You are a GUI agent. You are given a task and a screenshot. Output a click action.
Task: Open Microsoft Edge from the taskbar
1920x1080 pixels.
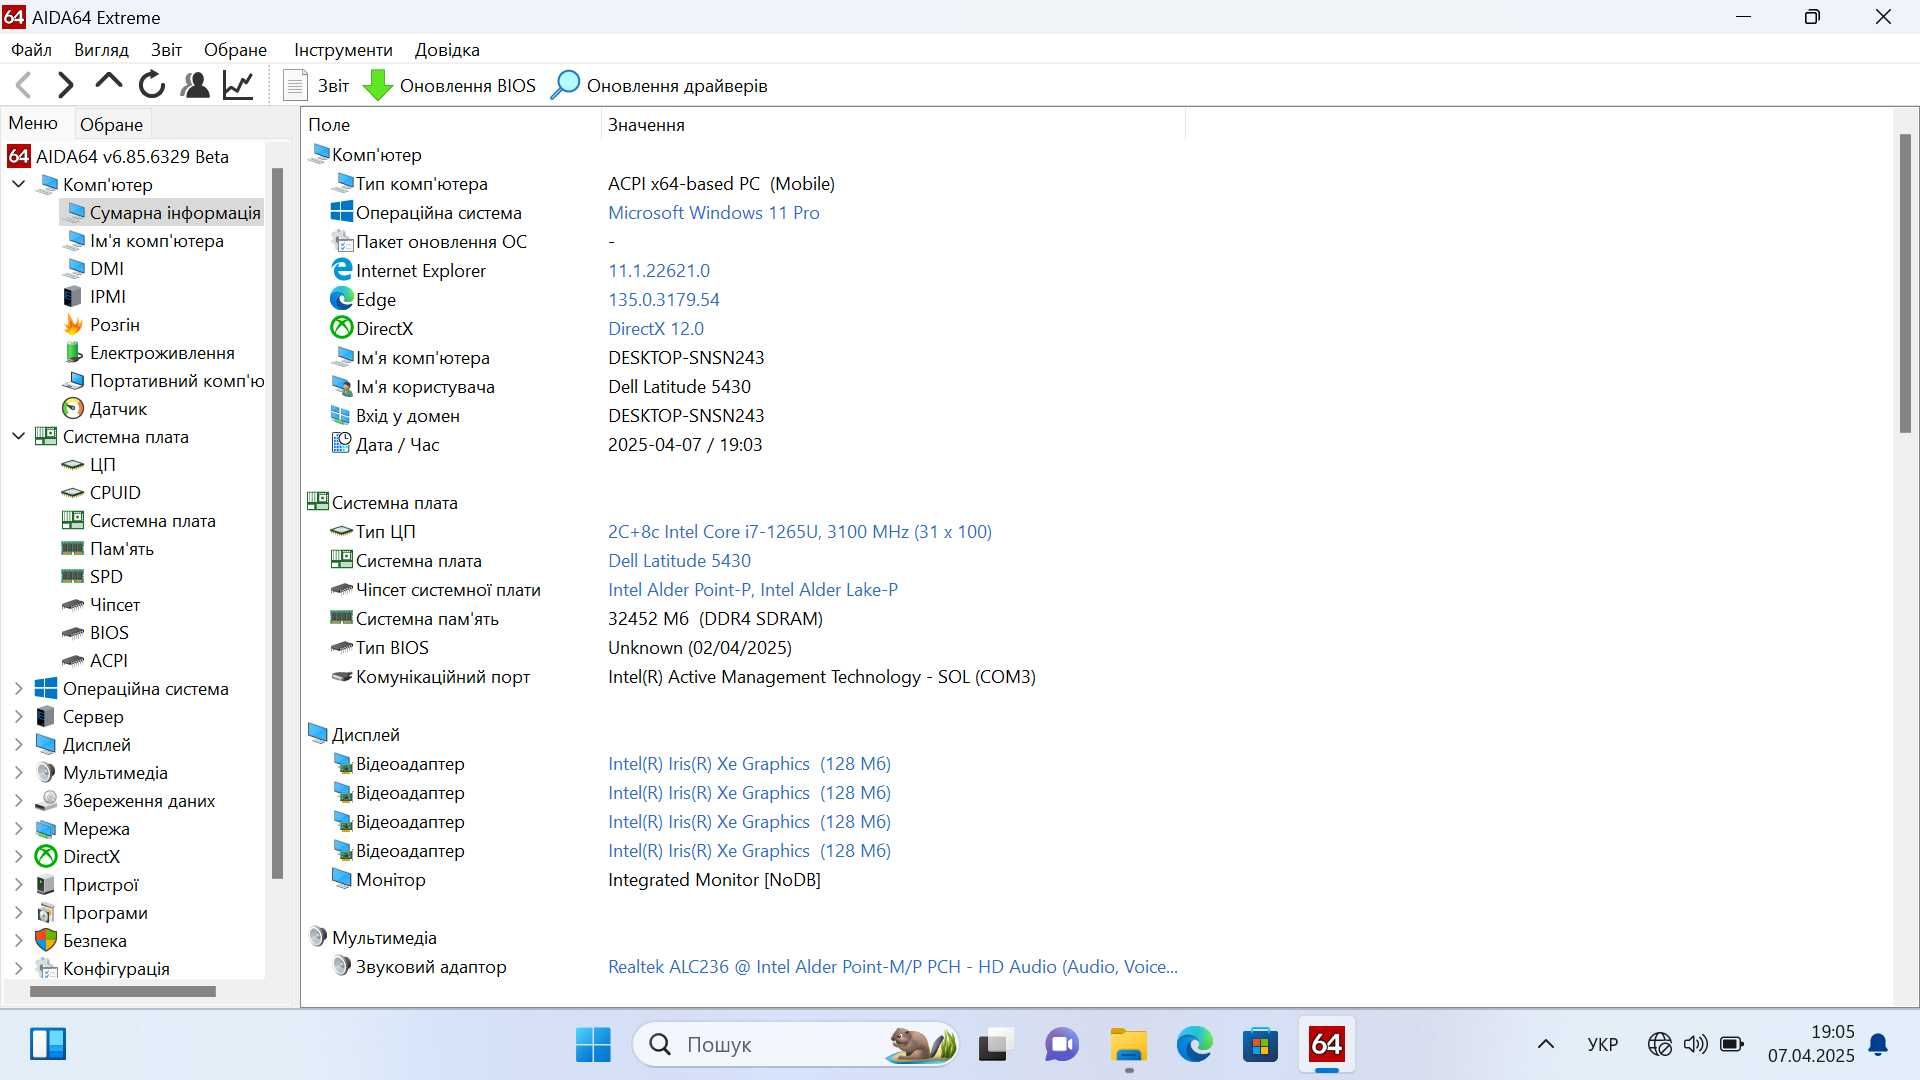[1194, 1044]
